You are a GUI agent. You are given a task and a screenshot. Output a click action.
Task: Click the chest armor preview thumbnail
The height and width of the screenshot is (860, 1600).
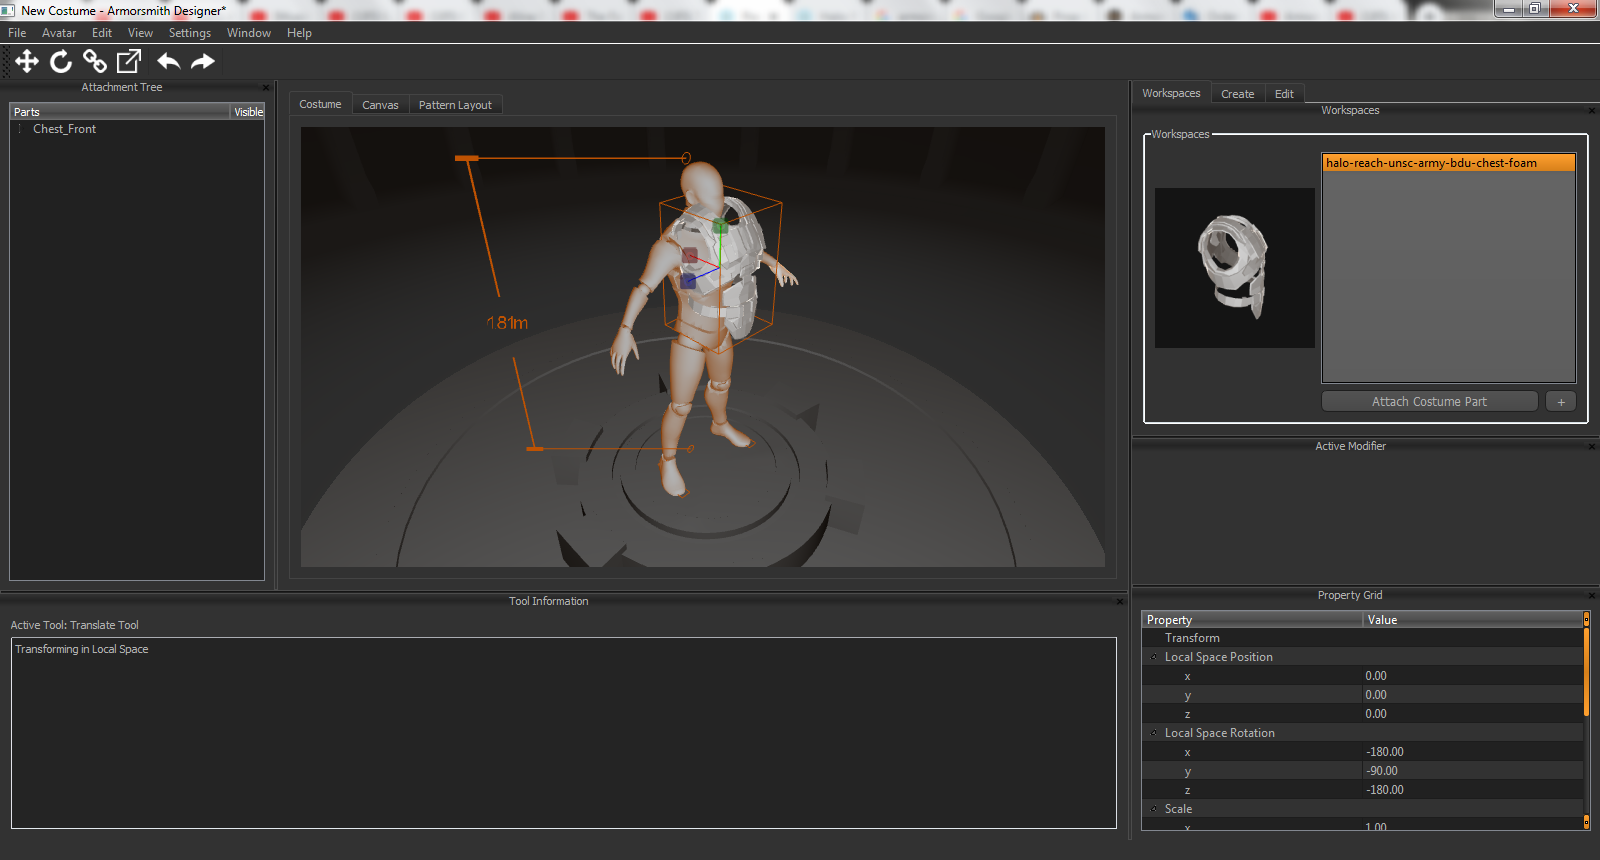pyautogui.click(x=1234, y=268)
